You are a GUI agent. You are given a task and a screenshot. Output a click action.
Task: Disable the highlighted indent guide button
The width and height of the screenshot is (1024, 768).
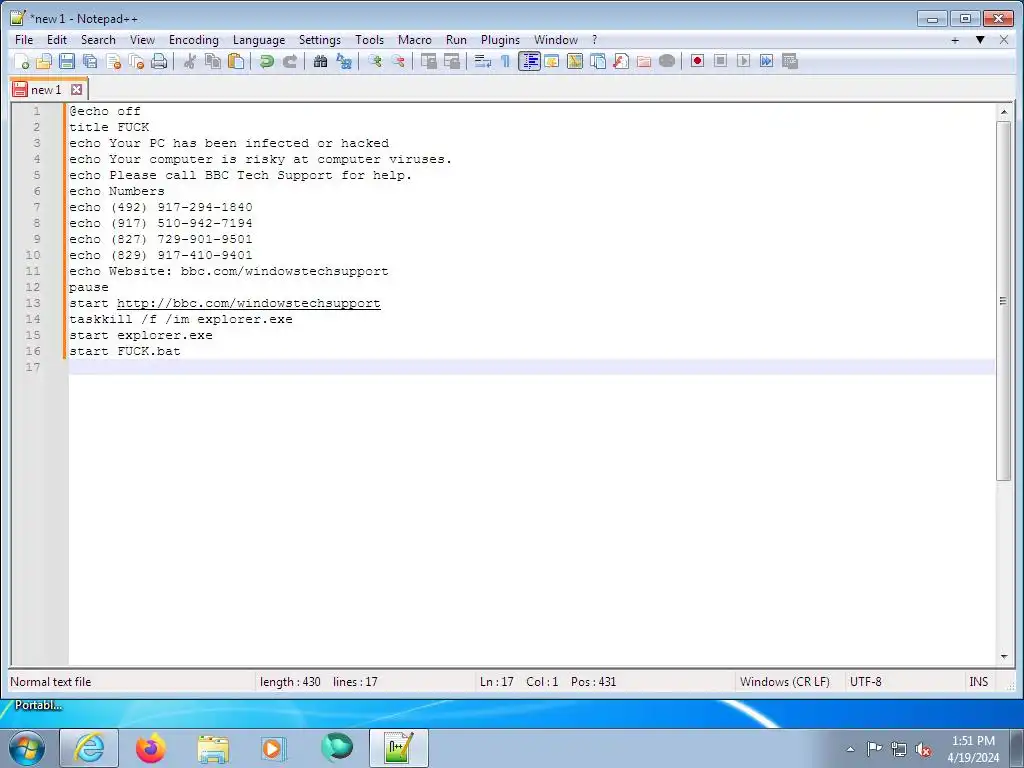coord(529,61)
